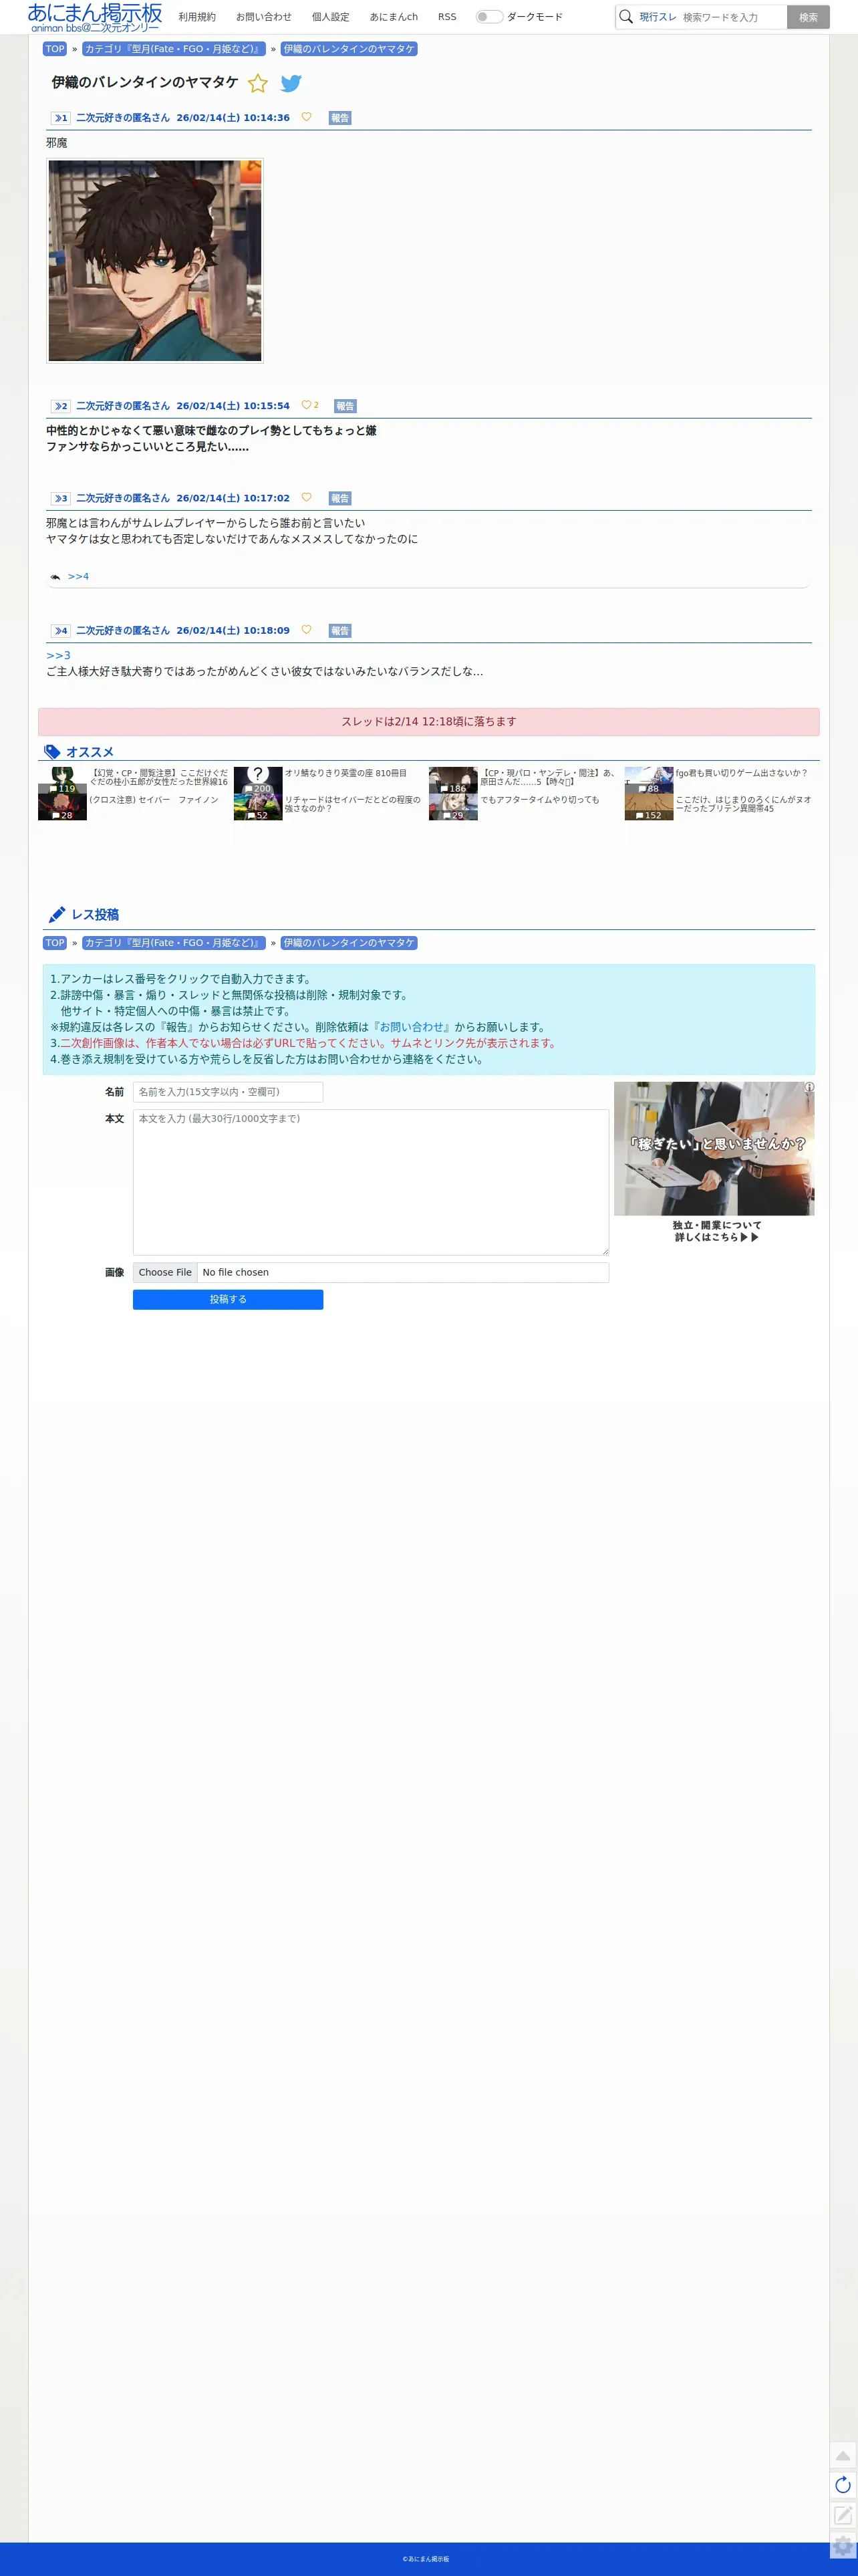Open recommended thread オリ鯖なりきり英霊の座 810冊目
Screen dimensions: 858x2576
pyautogui.click(x=346, y=773)
